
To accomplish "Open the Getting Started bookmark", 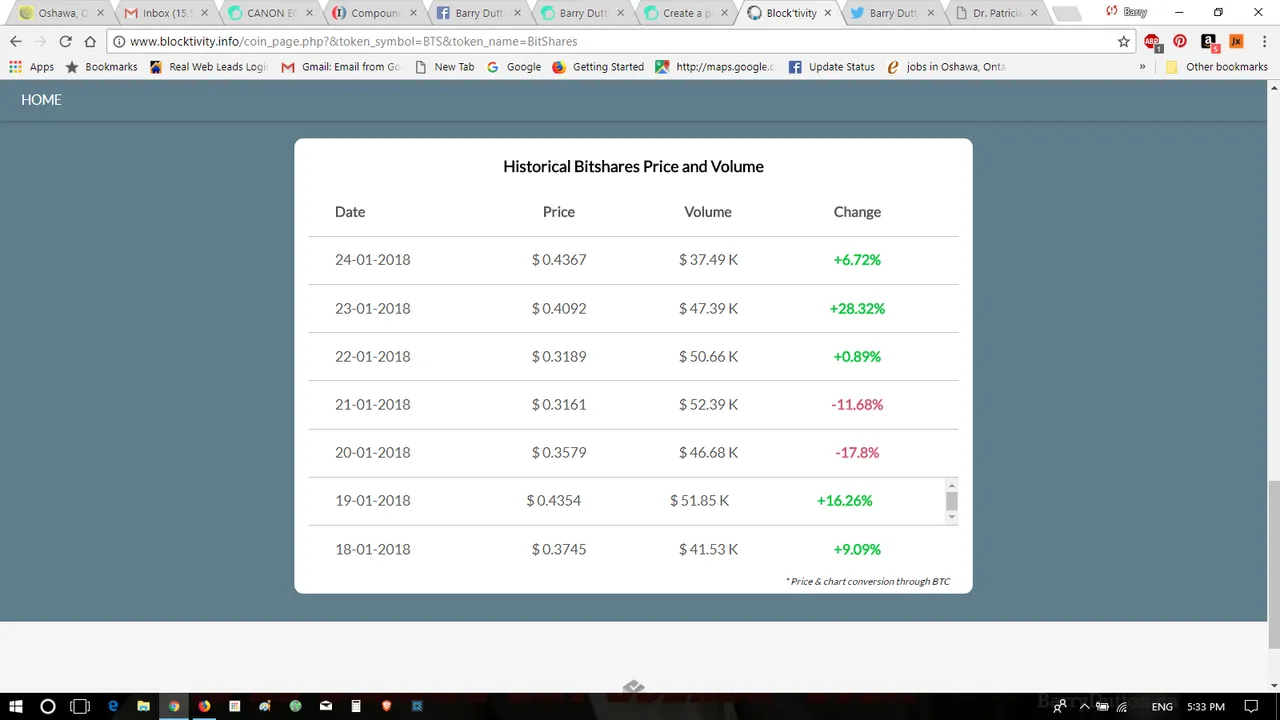I will [x=598, y=67].
